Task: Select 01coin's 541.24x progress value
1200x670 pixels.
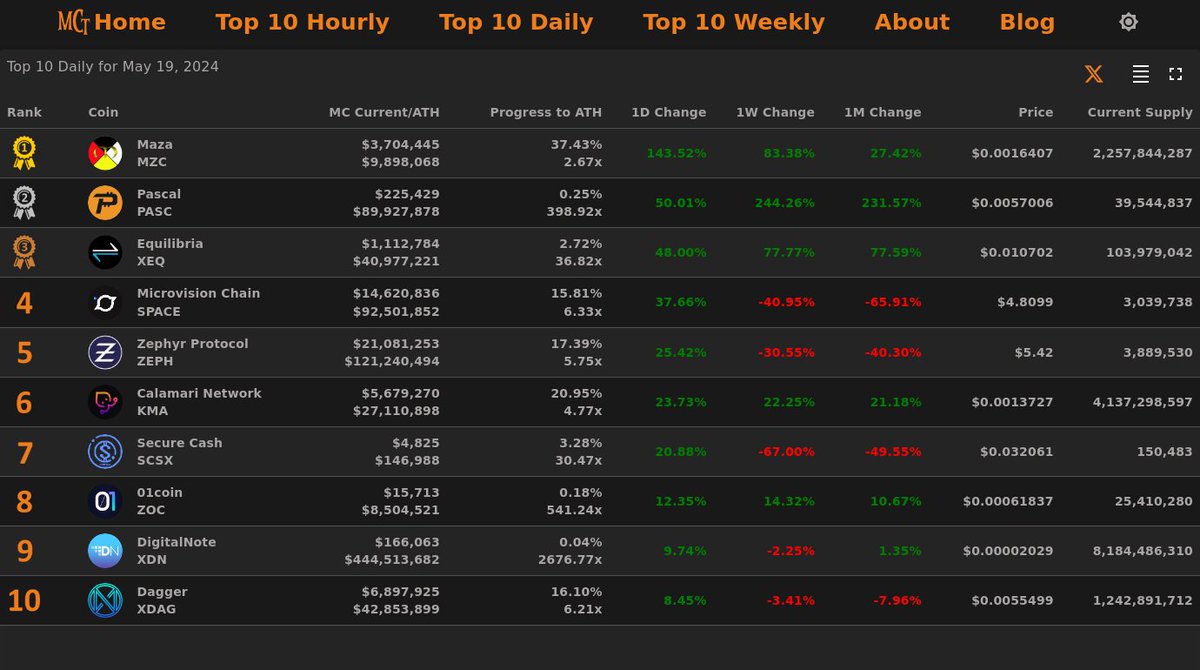Action: pos(574,510)
